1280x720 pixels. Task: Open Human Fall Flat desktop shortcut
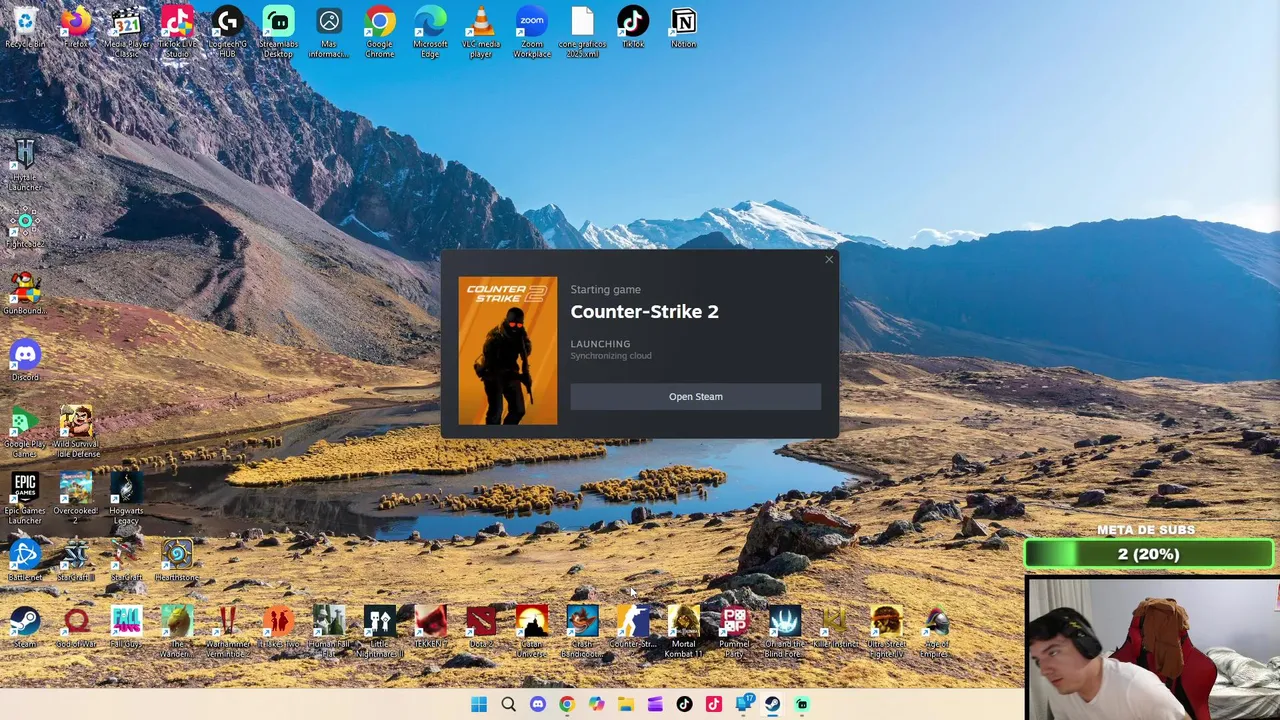pyautogui.click(x=329, y=632)
